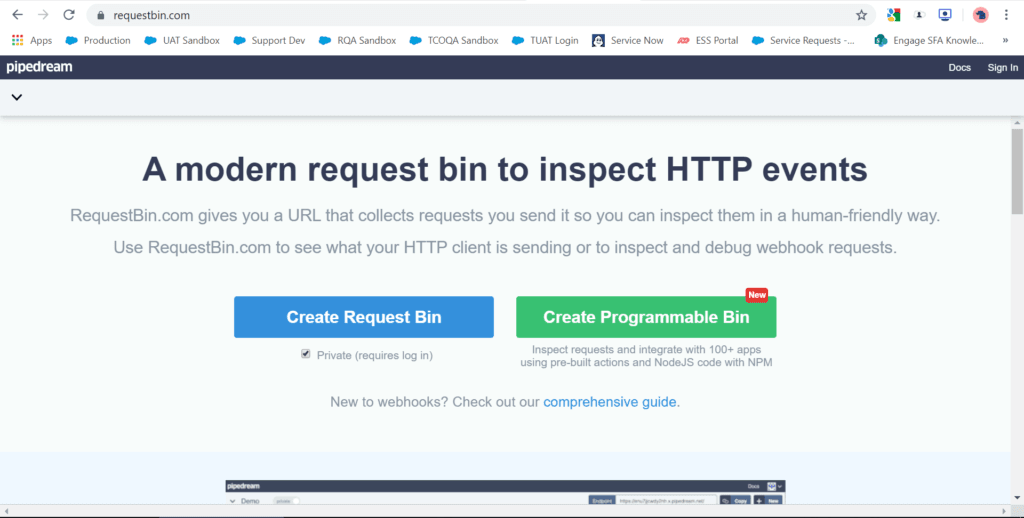Open the Engage SFA Knowledge bookmark

click(929, 40)
